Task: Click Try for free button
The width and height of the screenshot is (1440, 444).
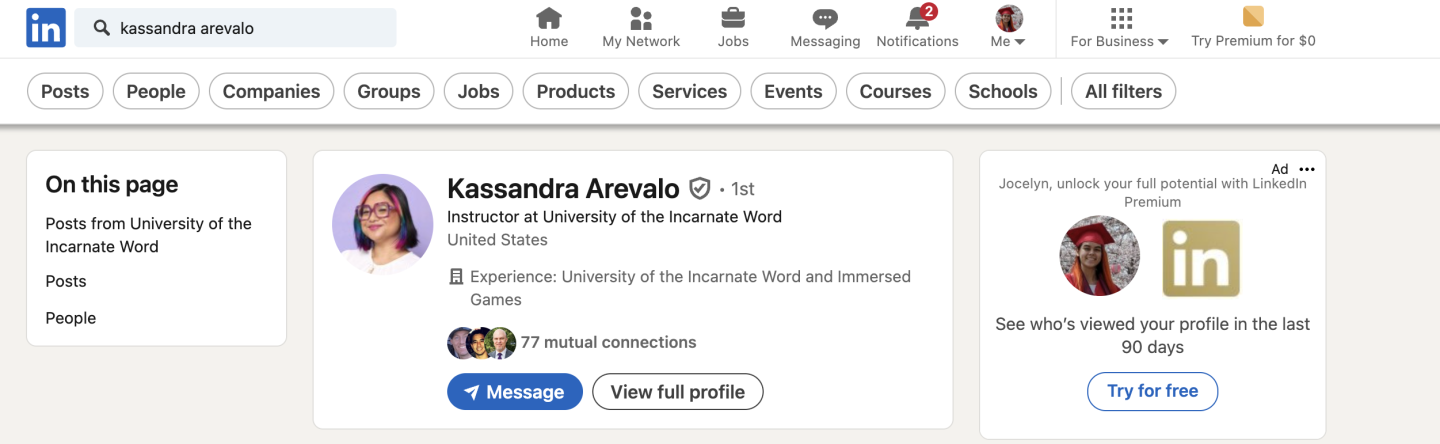Action: (x=1153, y=391)
